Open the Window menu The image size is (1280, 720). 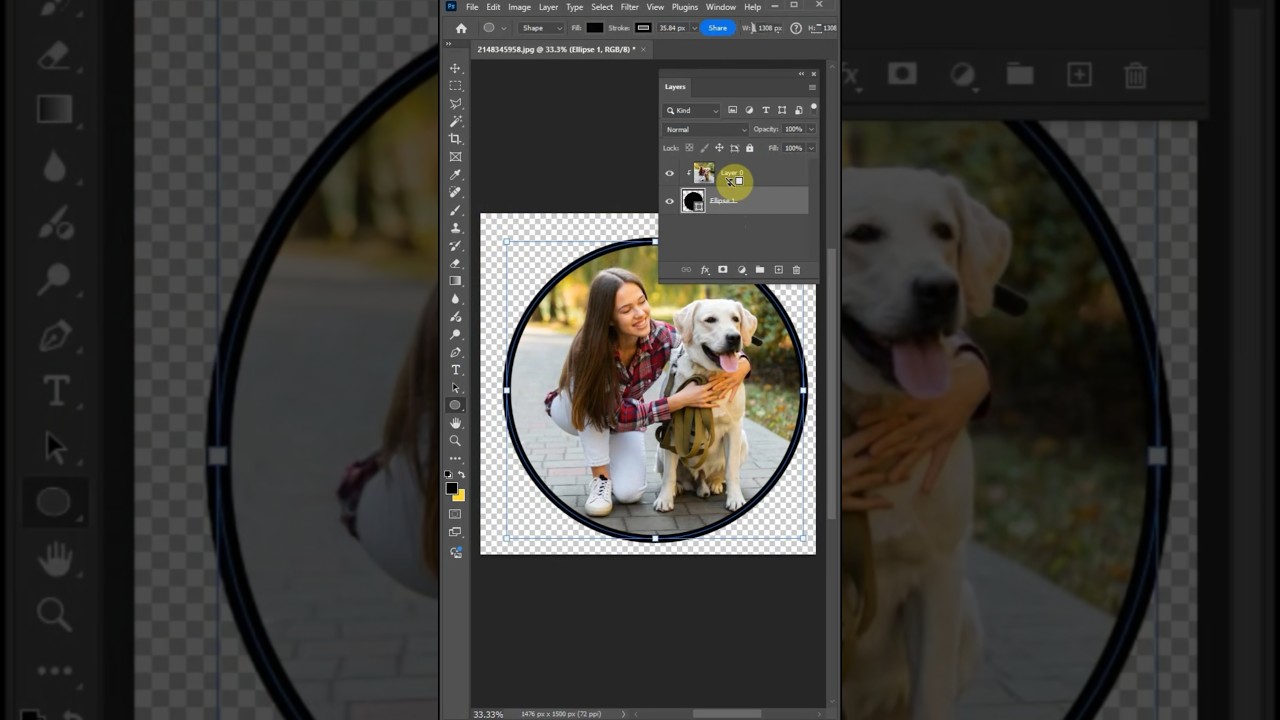720,7
